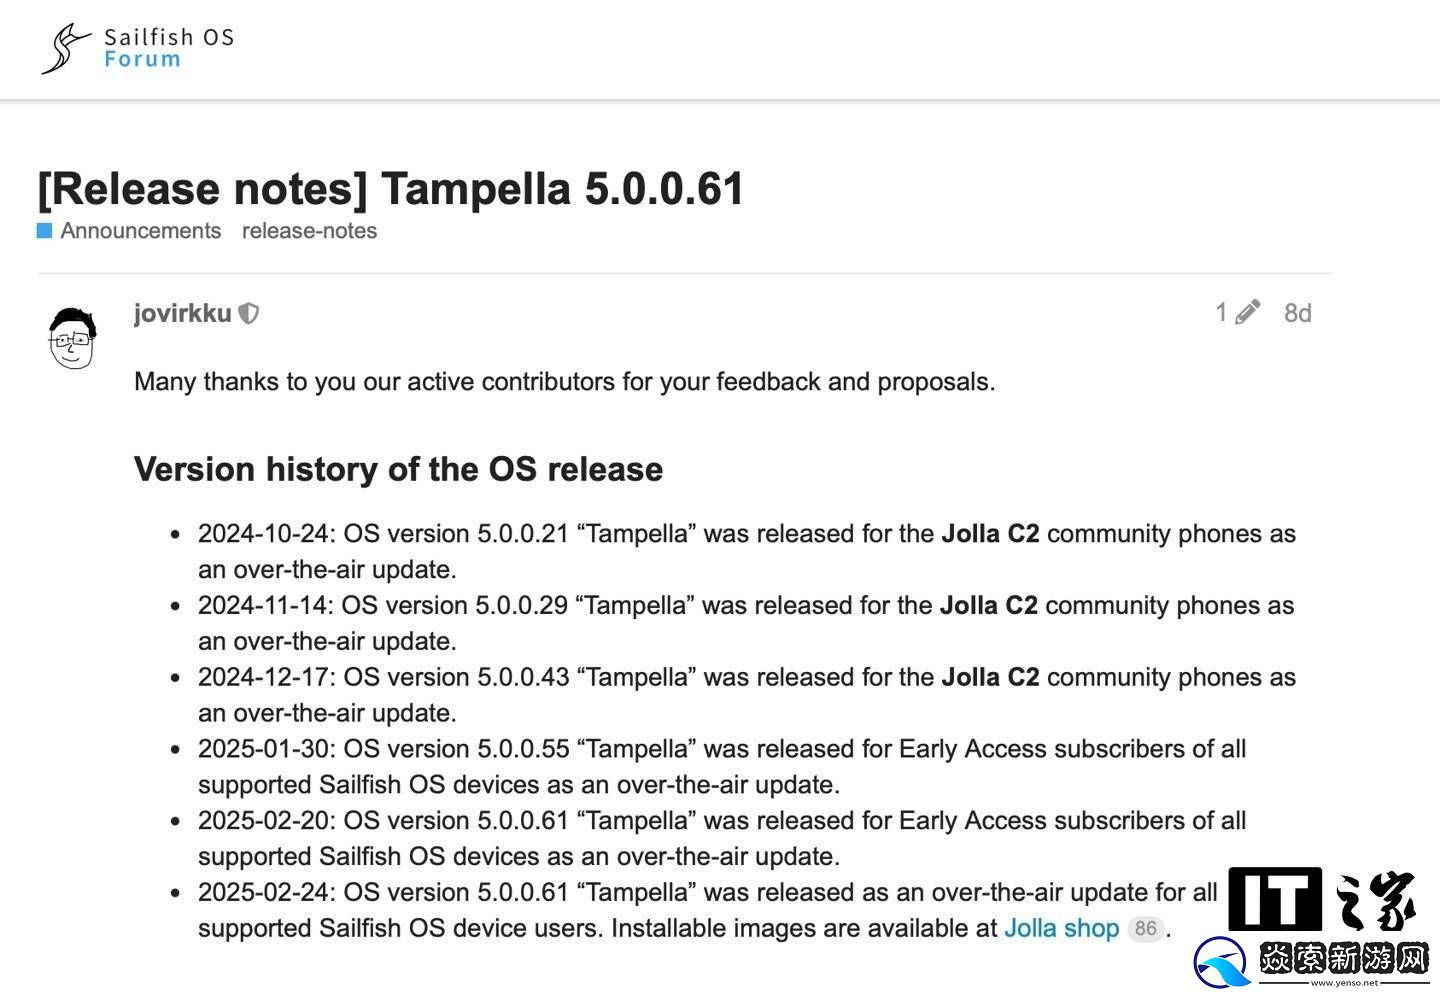This screenshot has width=1440, height=994.
Task: Click the 8d post timestamp
Action: pos(1297,313)
